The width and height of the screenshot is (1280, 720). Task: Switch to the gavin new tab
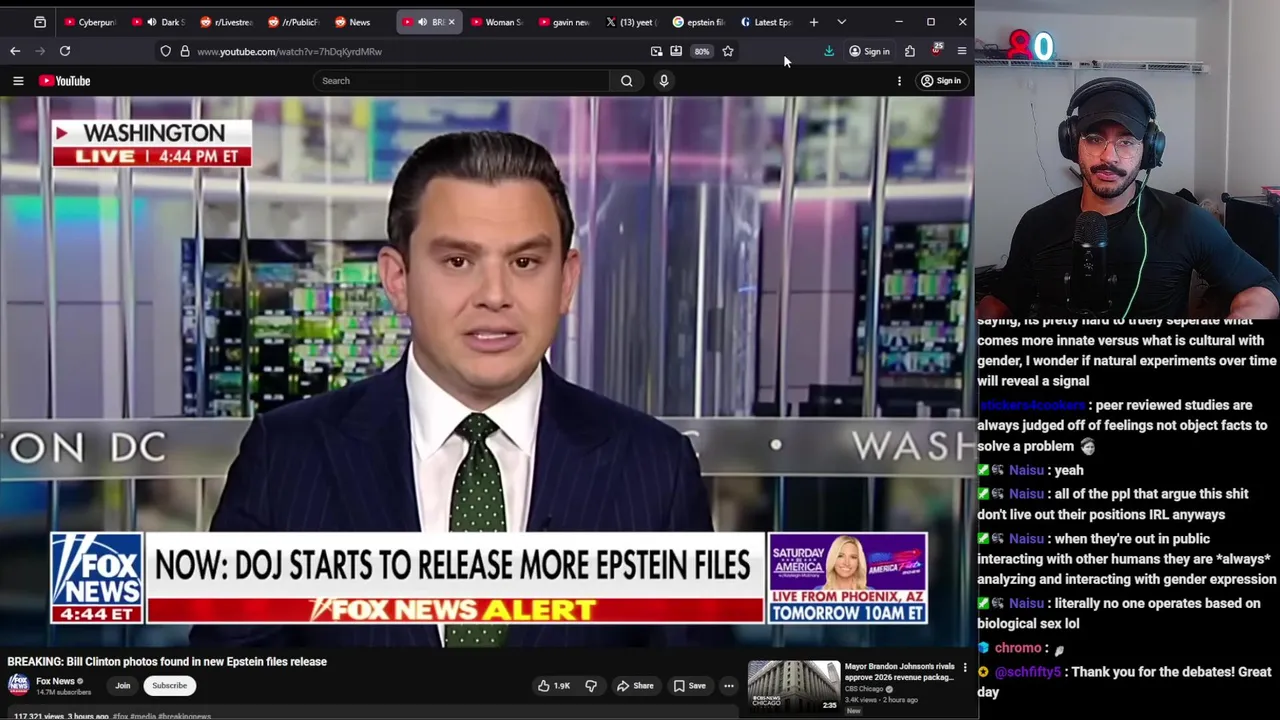565,22
